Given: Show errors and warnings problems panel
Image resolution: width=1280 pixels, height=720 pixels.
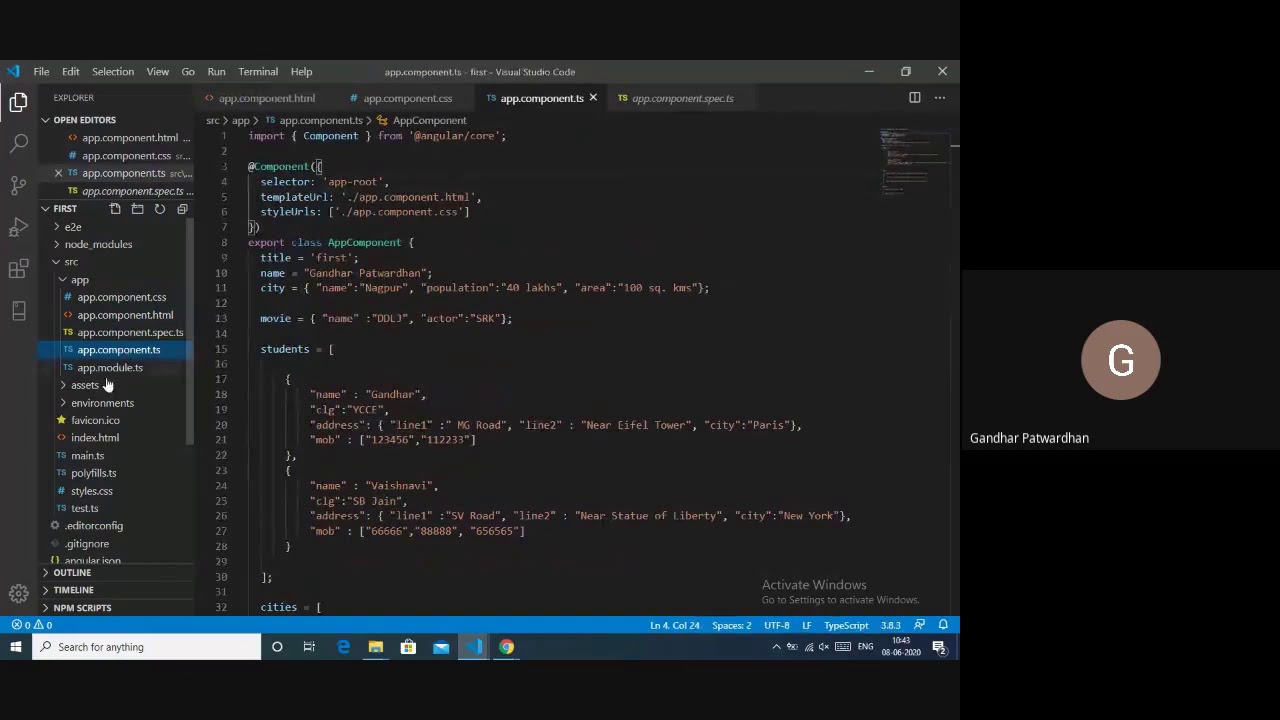Looking at the screenshot, I should point(32,625).
